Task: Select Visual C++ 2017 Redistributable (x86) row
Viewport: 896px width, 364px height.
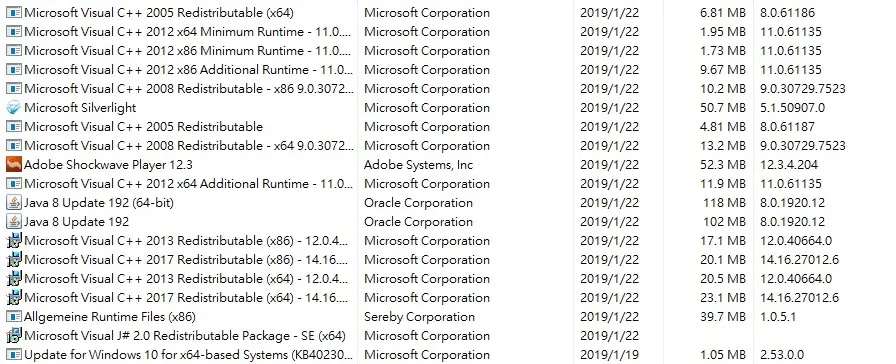Action: point(448,259)
